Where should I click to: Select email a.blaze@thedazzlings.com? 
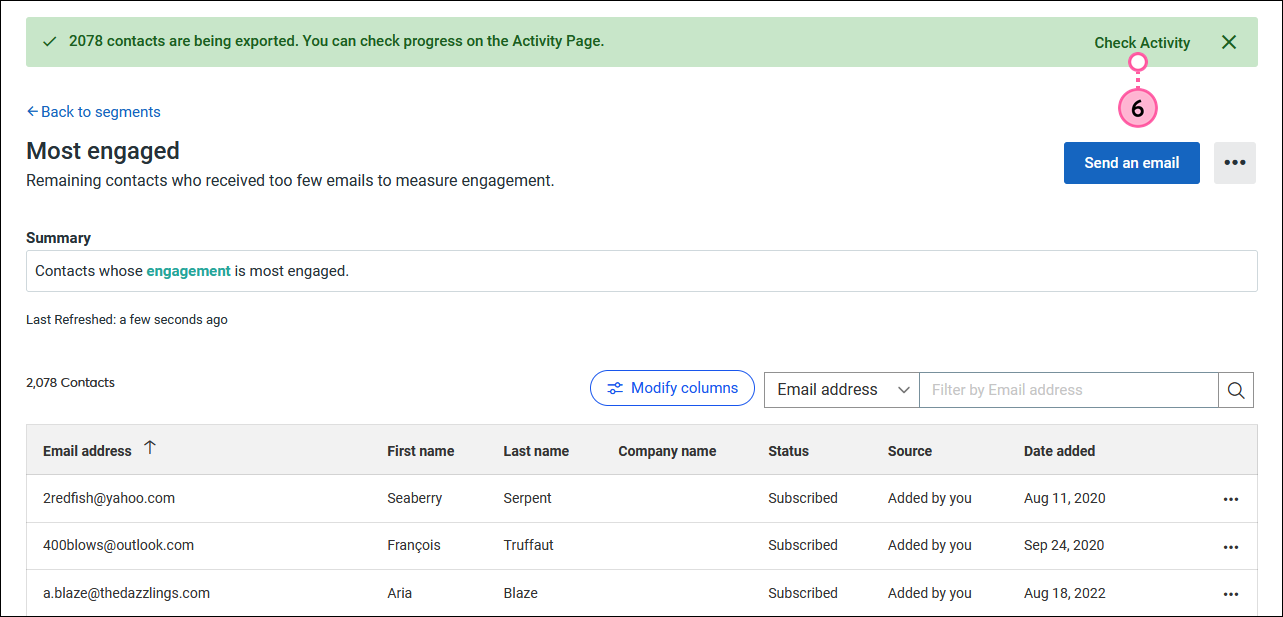click(126, 593)
